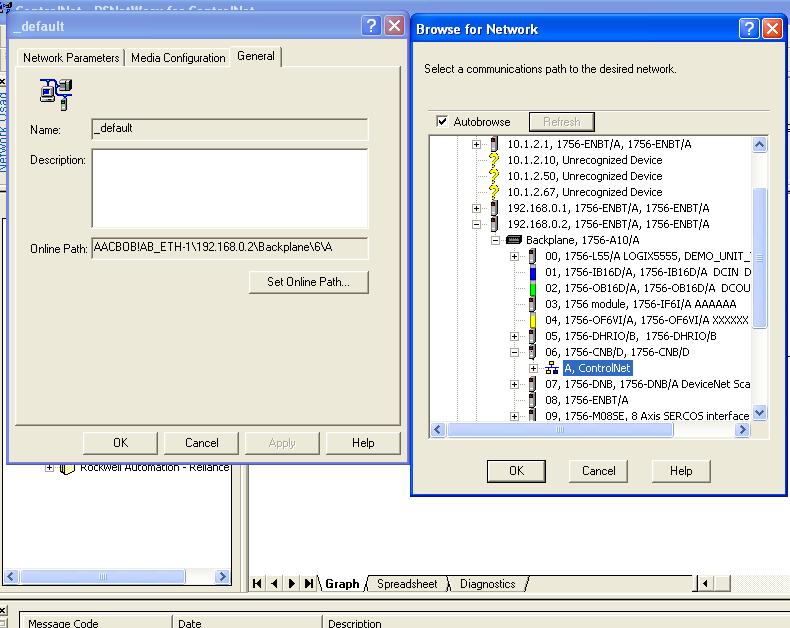
Task: Click the network tree vertical scrollbar up arrow
Action: tap(759, 145)
